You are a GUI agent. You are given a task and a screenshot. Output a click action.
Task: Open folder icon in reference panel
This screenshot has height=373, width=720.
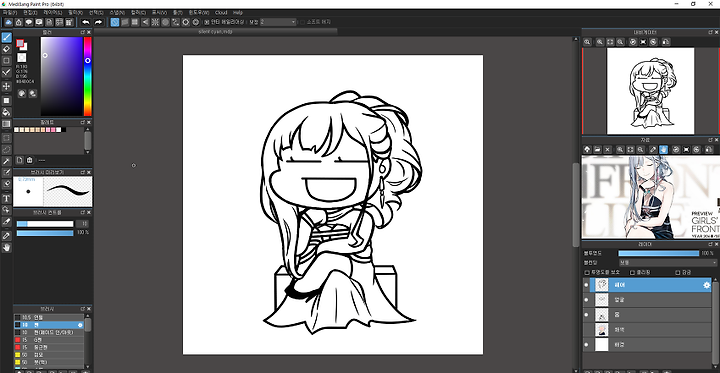[597, 150]
